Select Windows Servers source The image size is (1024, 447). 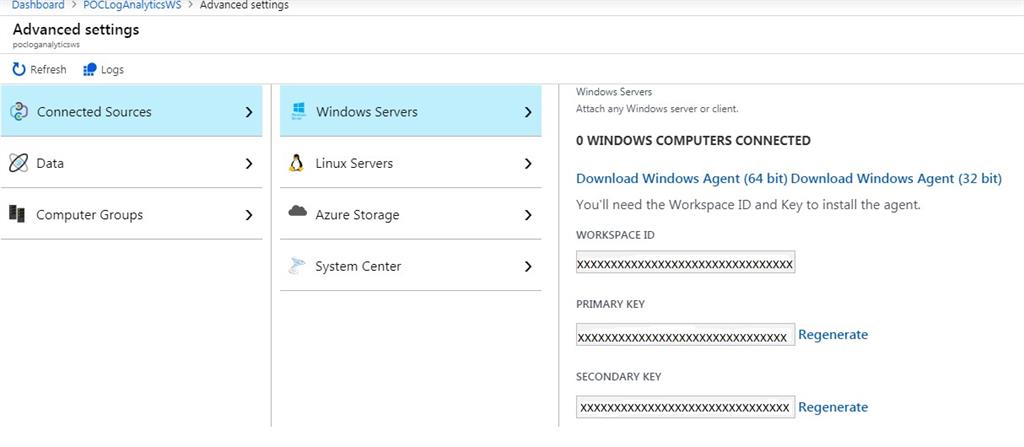coord(411,111)
